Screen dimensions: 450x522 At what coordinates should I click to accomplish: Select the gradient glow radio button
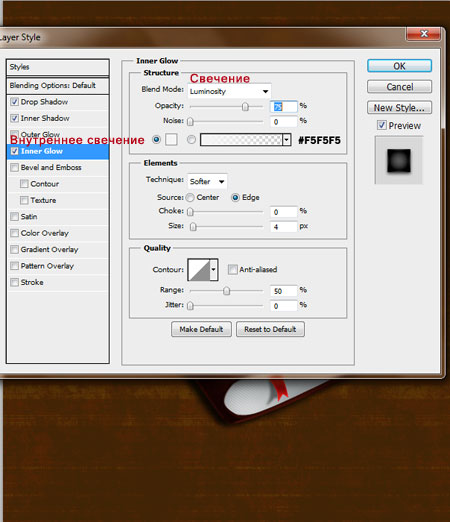tap(191, 139)
